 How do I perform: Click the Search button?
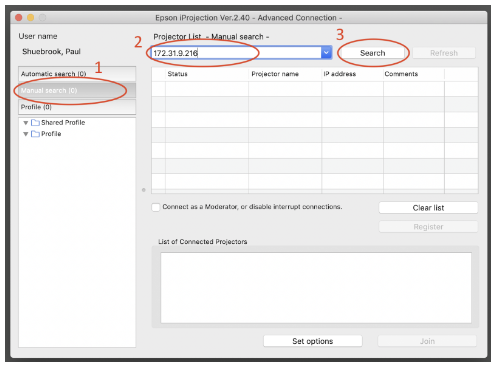coord(372,53)
